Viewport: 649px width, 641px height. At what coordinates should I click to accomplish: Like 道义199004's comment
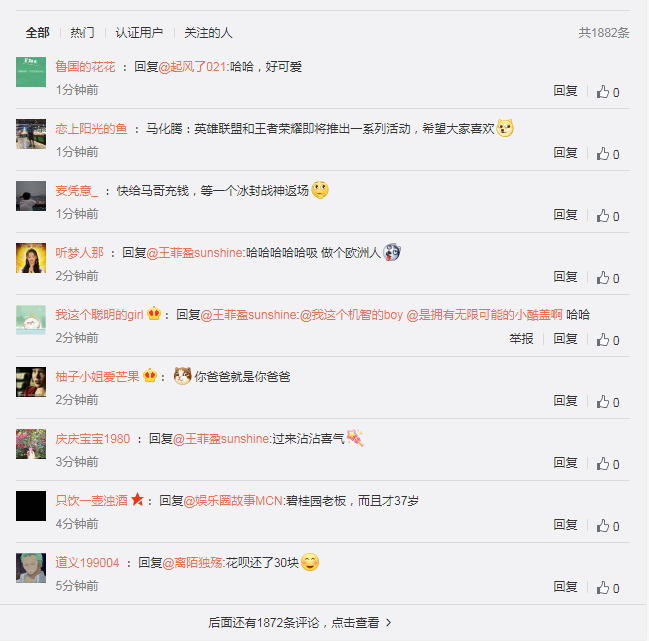pyautogui.click(x=608, y=588)
